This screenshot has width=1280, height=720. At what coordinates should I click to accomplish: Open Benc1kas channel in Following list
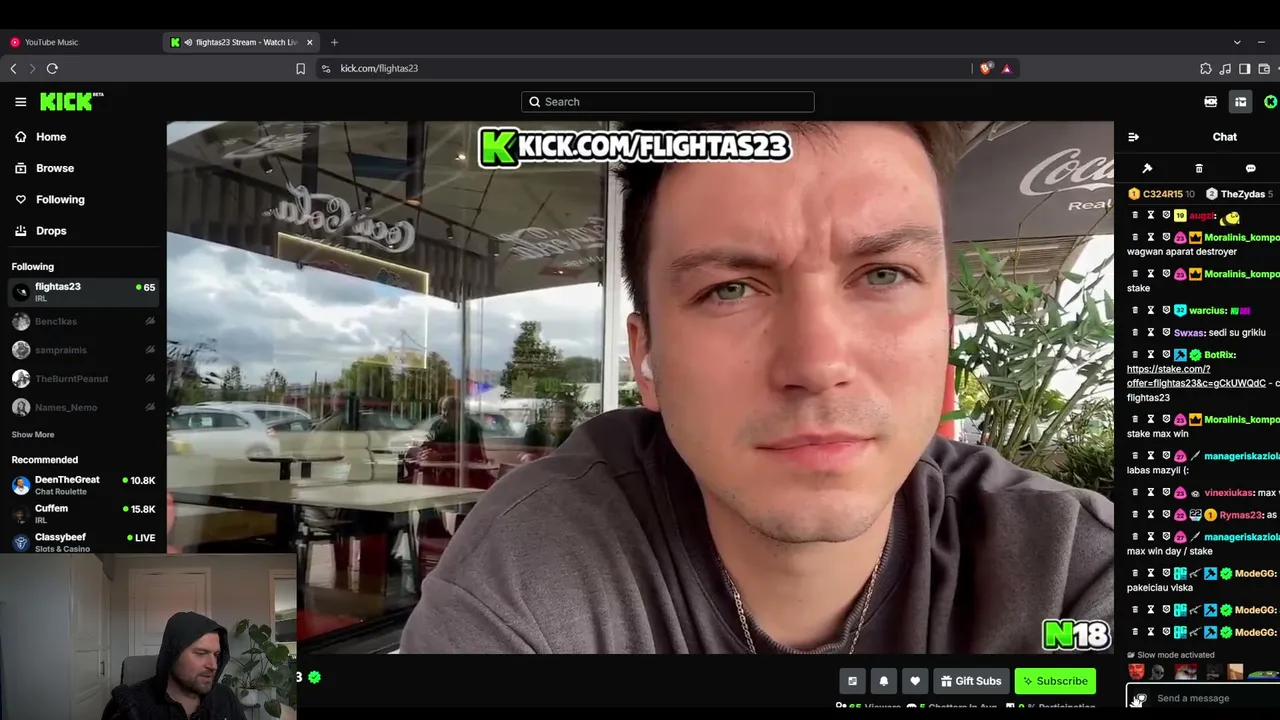tap(83, 321)
